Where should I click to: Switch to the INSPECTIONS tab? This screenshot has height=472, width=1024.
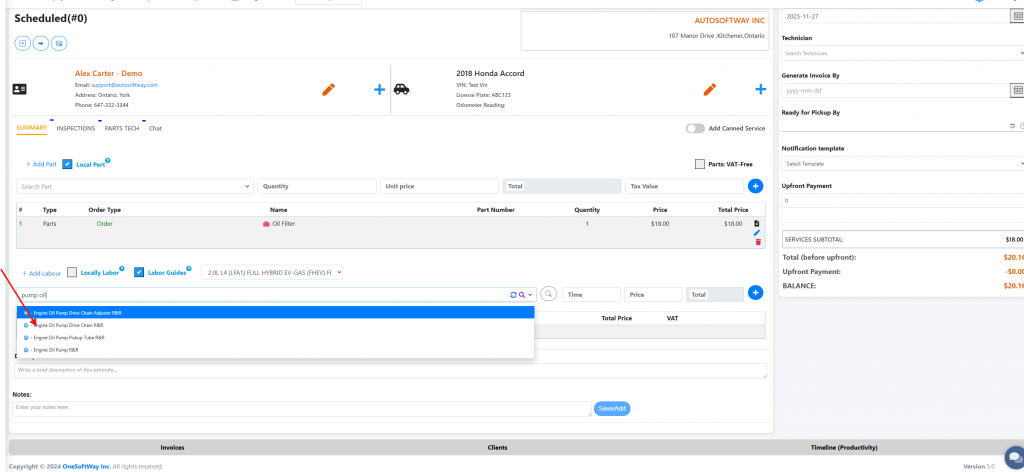tap(76, 128)
